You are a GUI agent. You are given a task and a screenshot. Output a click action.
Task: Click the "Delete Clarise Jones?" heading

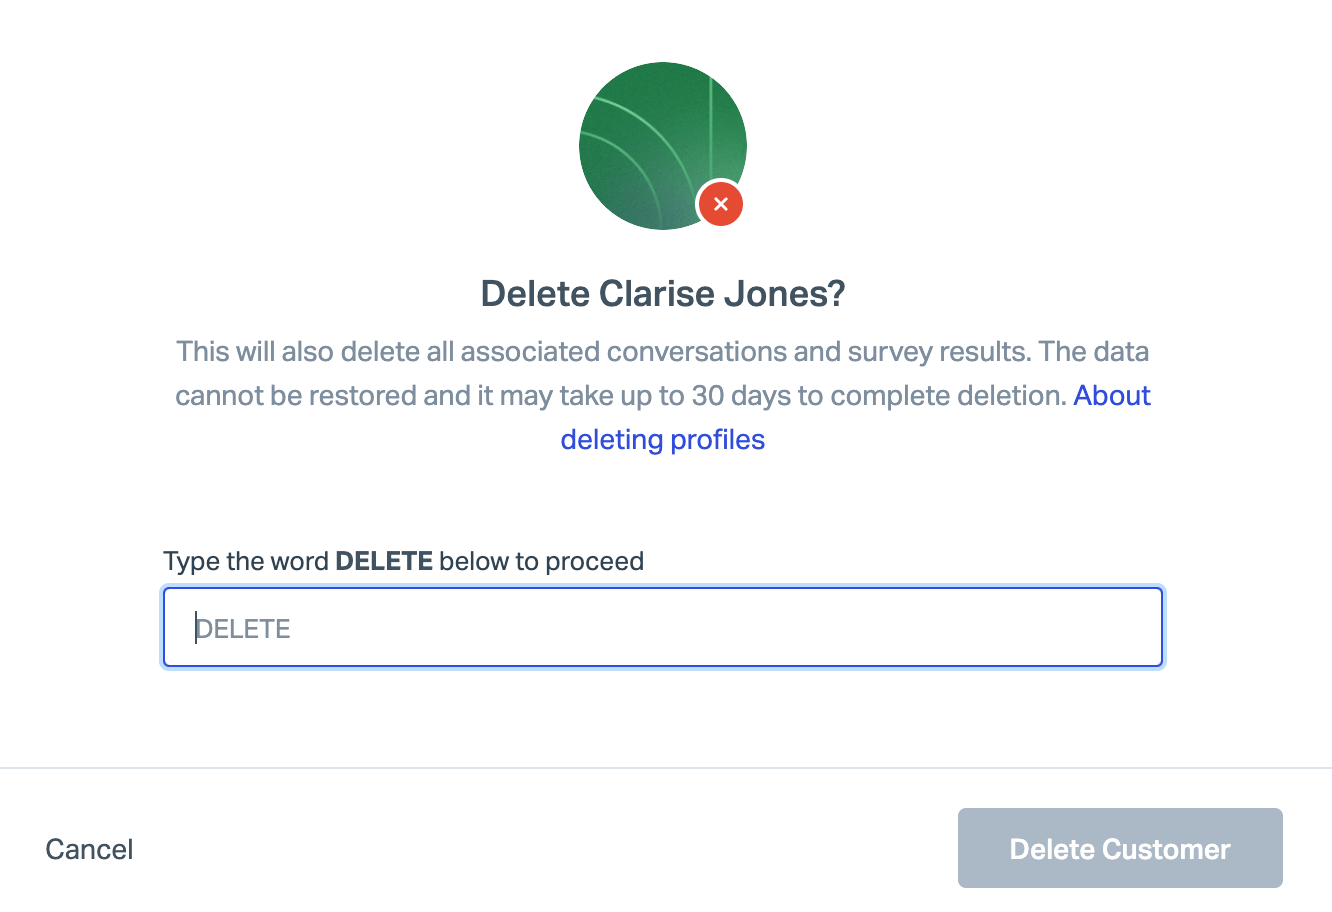(663, 294)
